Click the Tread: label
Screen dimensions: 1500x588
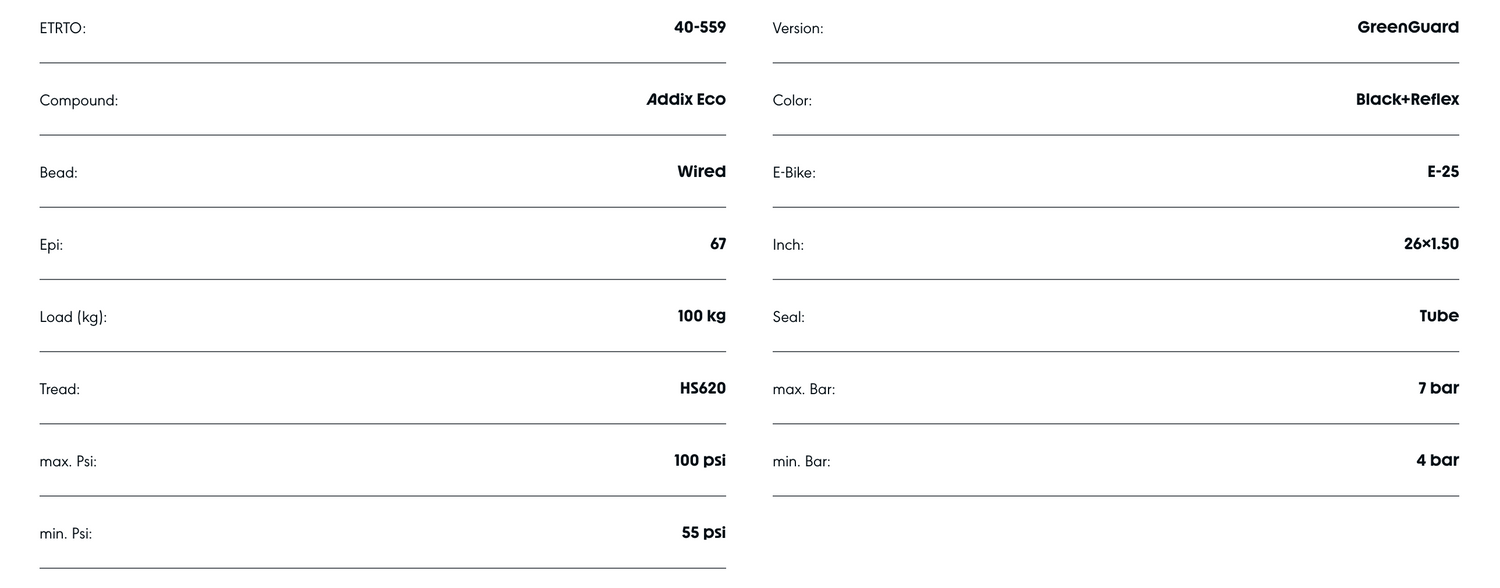60,389
